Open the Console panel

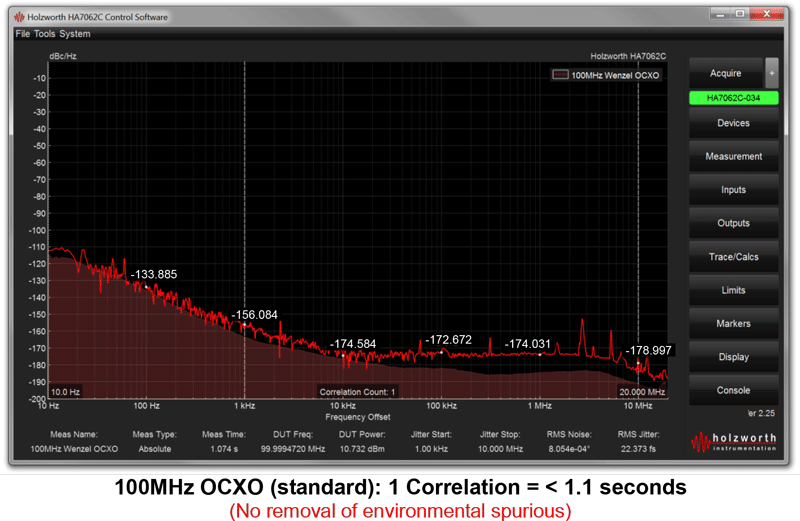[x=733, y=390]
